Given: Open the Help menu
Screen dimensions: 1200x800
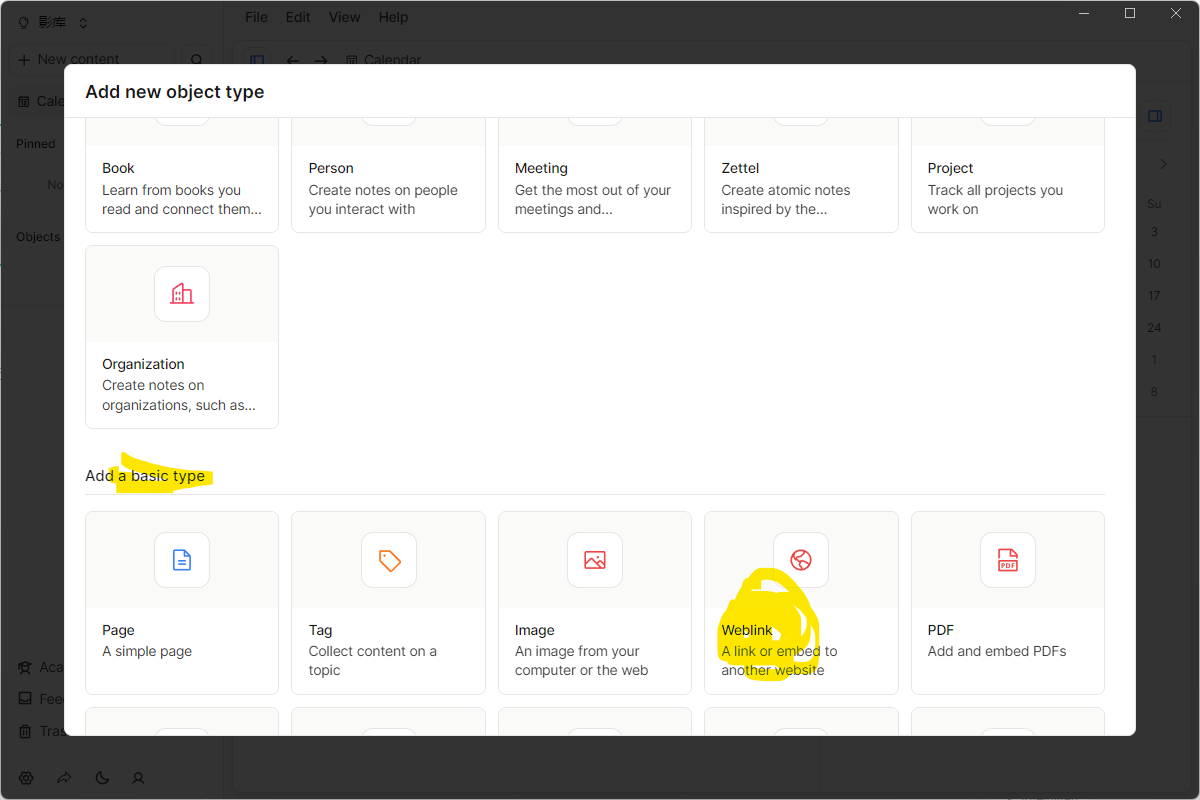Looking at the screenshot, I should coord(393,17).
